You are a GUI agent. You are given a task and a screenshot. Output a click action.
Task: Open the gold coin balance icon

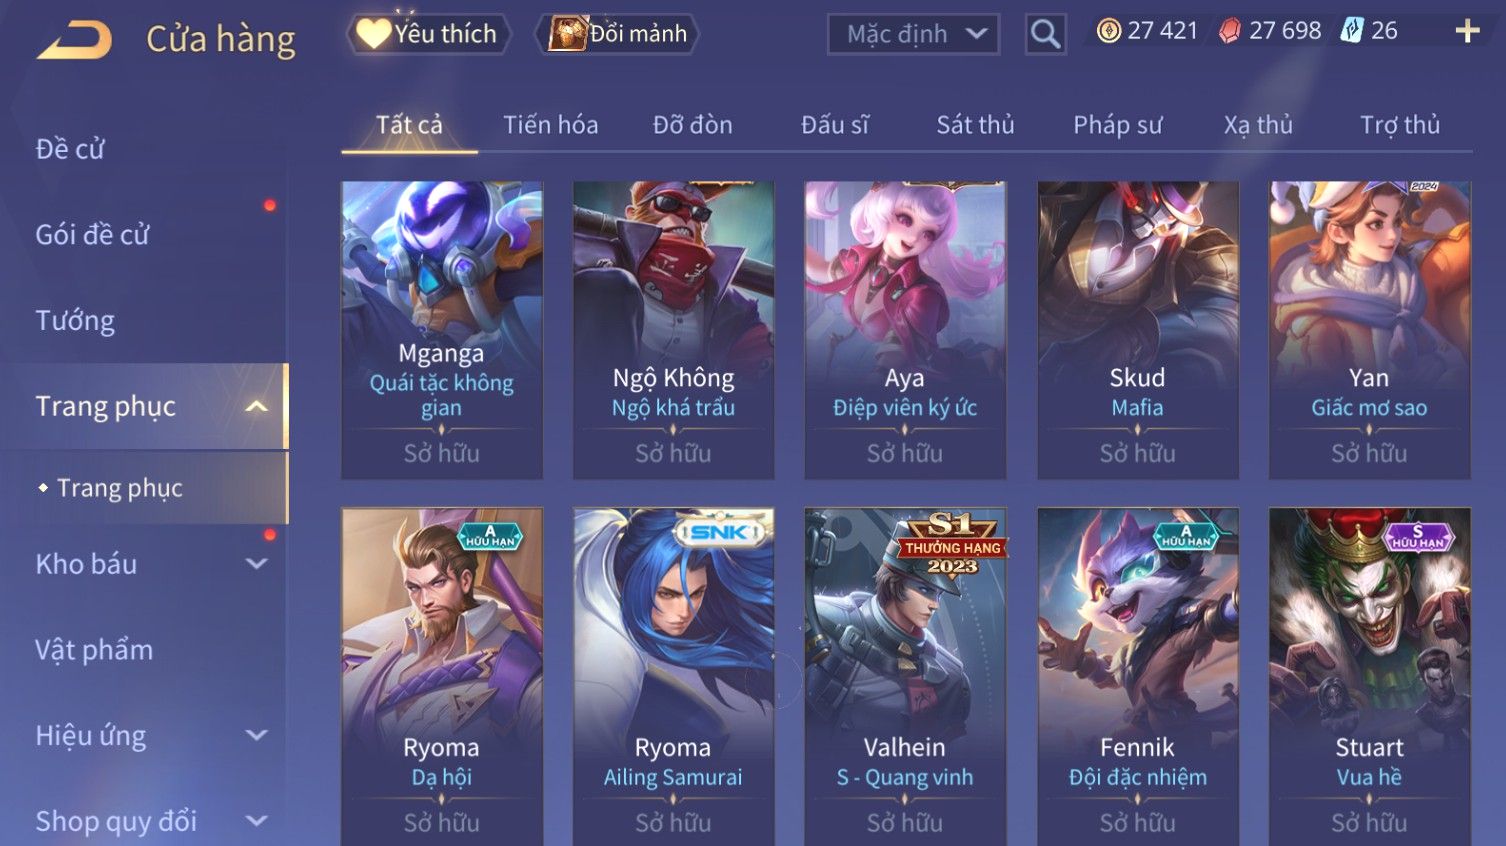pos(1108,31)
